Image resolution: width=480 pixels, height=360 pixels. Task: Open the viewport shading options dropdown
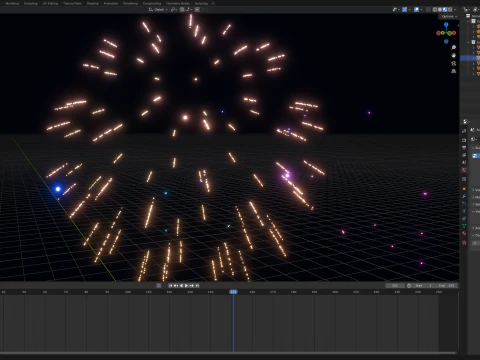point(455,9)
